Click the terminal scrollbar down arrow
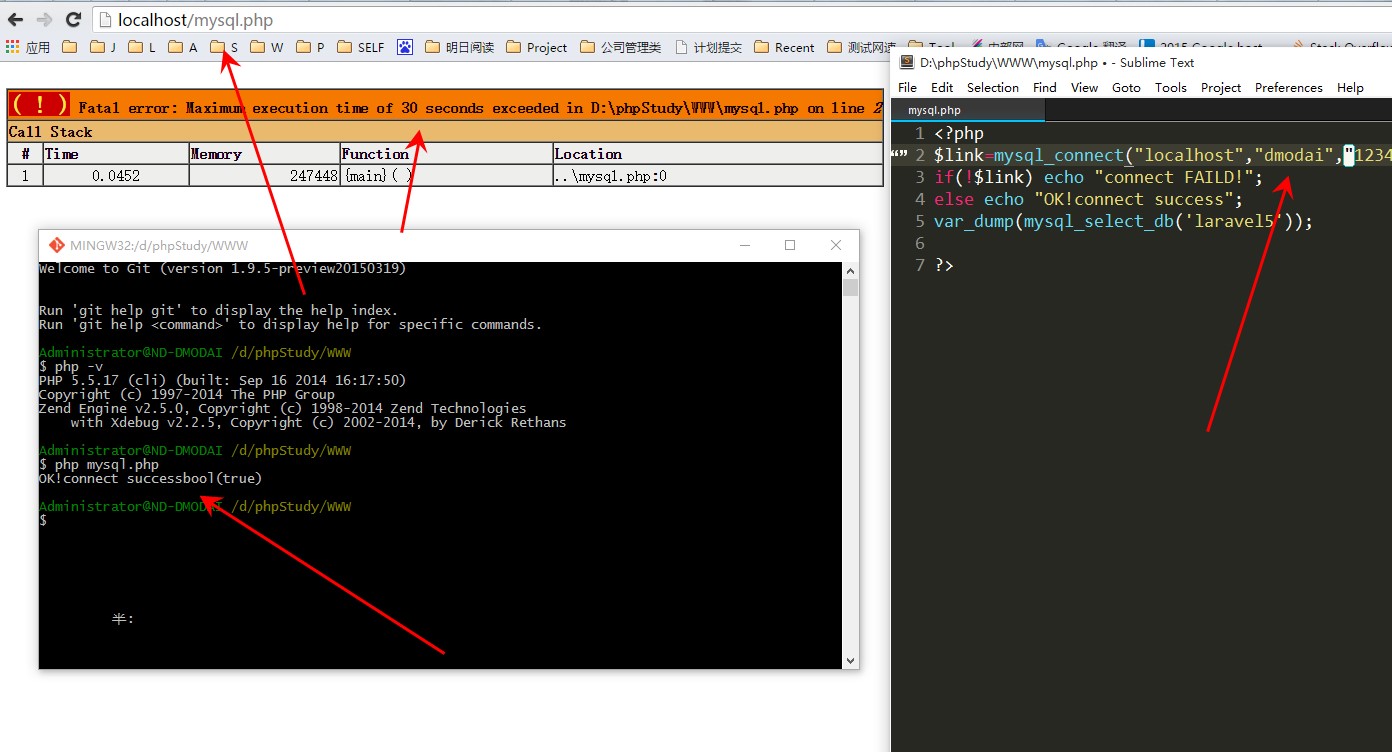Viewport: 1392px width, 752px height. click(850, 661)
